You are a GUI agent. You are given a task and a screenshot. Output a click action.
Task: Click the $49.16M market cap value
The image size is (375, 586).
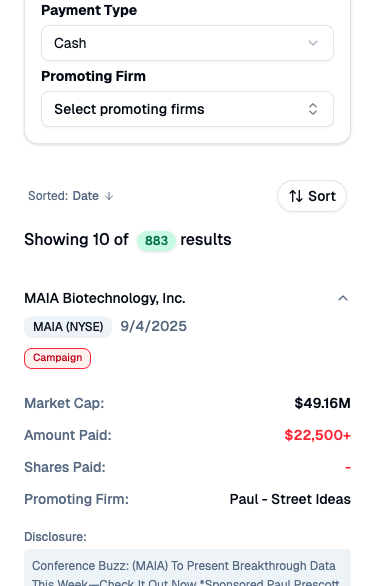tap(322, 403)
